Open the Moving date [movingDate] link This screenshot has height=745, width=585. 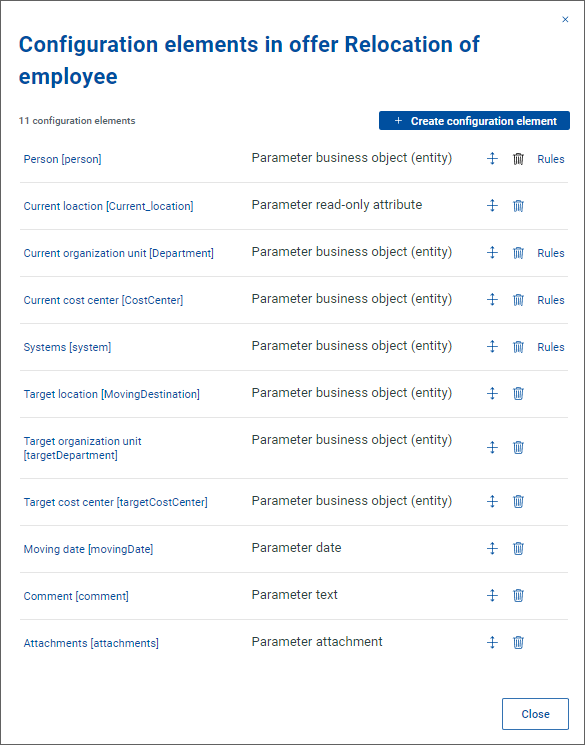coord(88,549)
